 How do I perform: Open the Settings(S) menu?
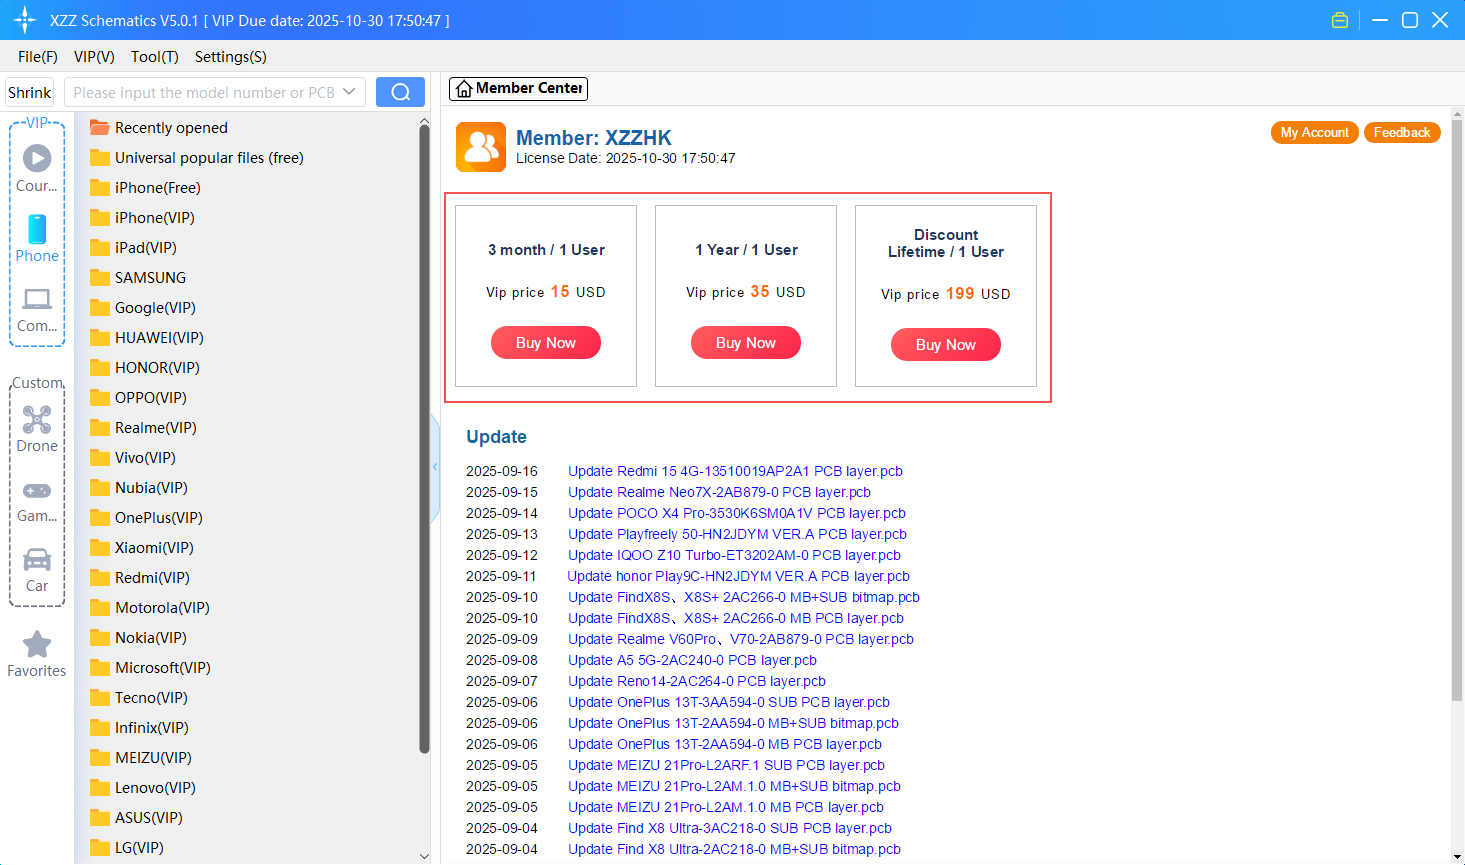(x=231, y=57)
